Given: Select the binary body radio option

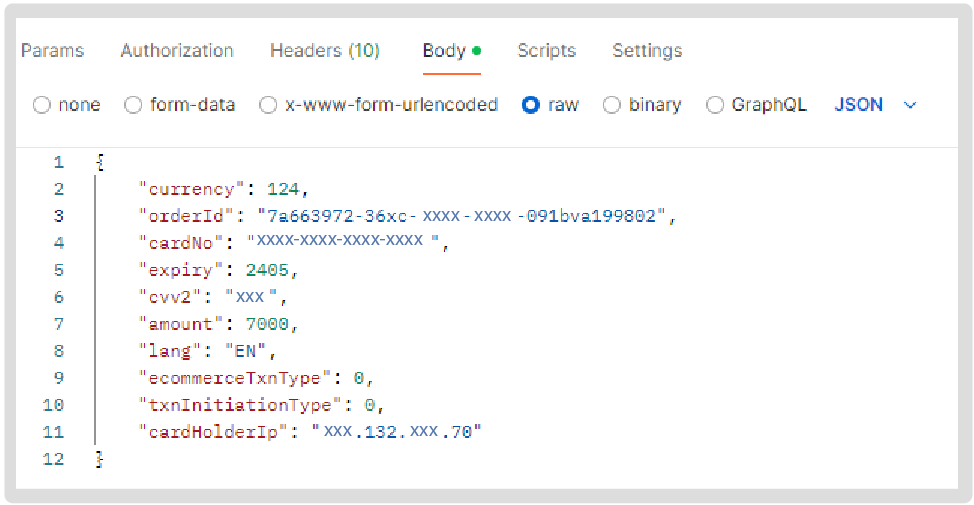Looking at the screenshot, I should point(612,105).
